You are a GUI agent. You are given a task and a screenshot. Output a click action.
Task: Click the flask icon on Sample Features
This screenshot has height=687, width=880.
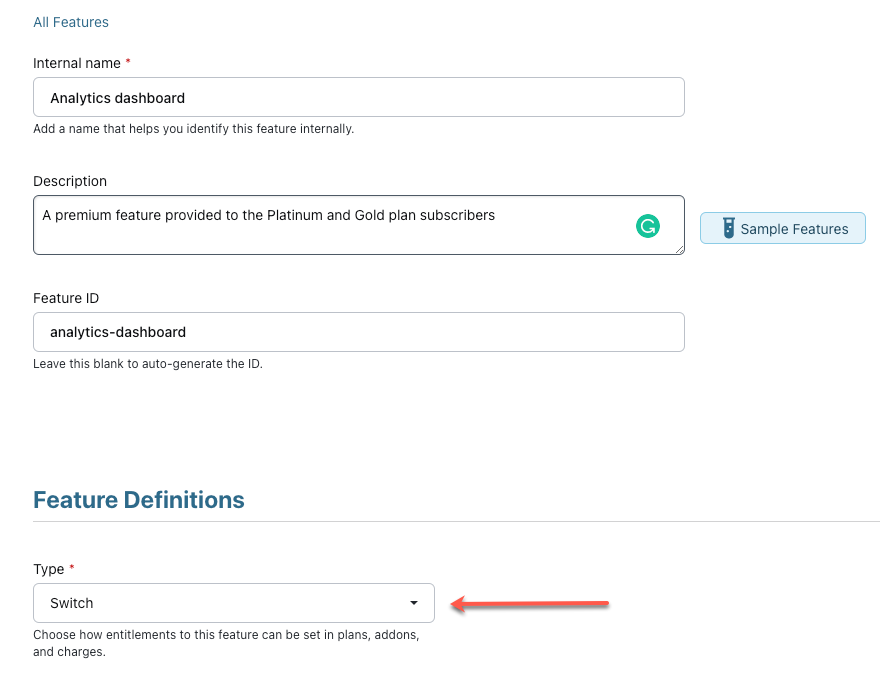click(x=728, y=229)
